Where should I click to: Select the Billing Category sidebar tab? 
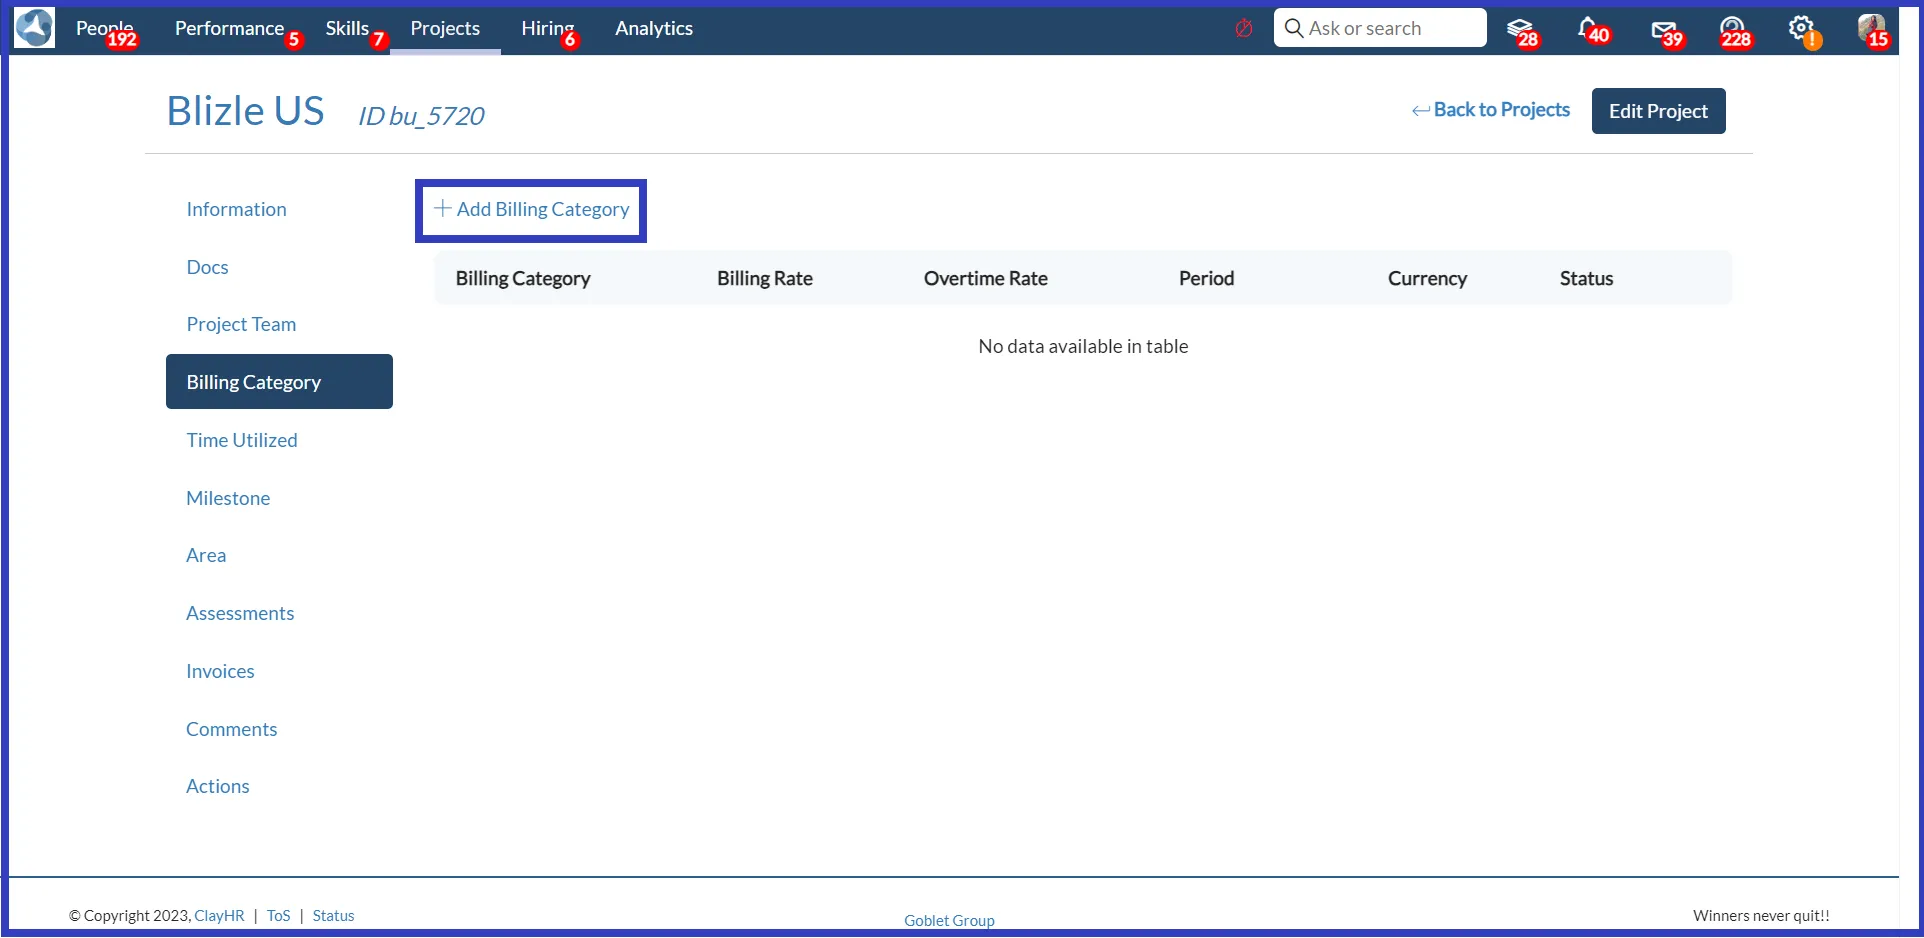click(x=279, y=382)
